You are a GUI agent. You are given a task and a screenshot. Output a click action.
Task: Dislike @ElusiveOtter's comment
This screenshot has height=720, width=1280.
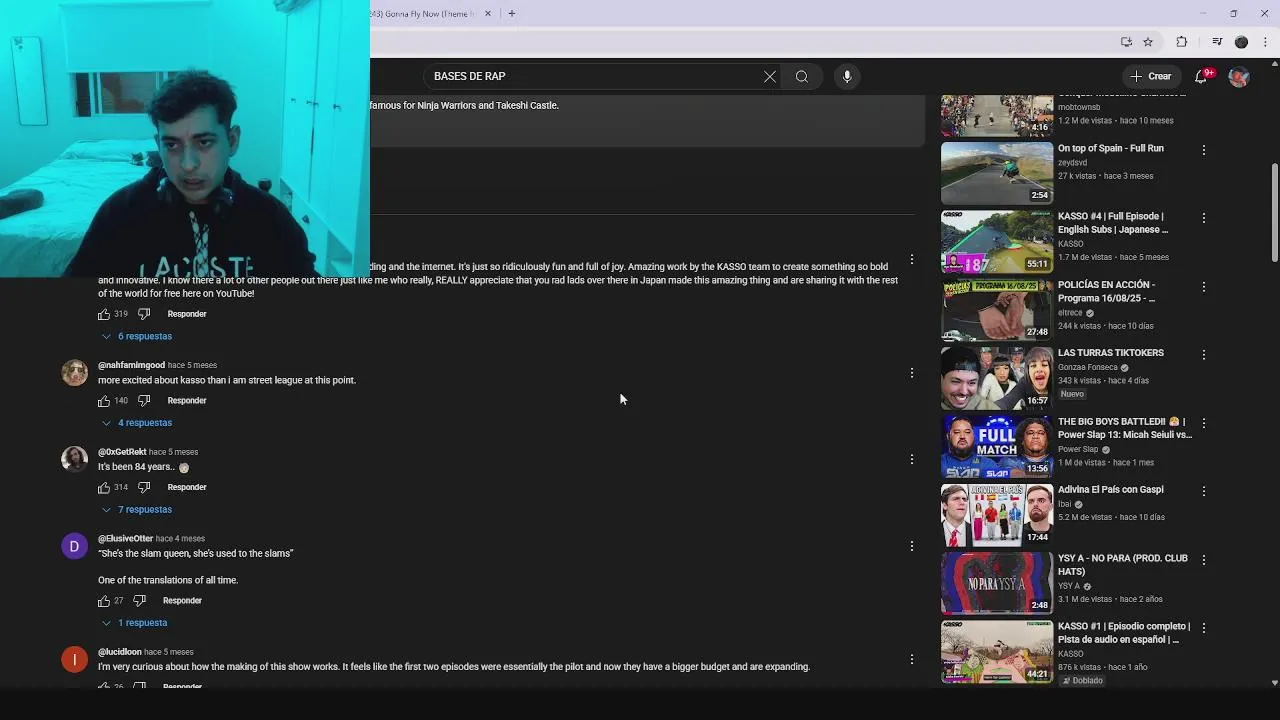(139, 601)
